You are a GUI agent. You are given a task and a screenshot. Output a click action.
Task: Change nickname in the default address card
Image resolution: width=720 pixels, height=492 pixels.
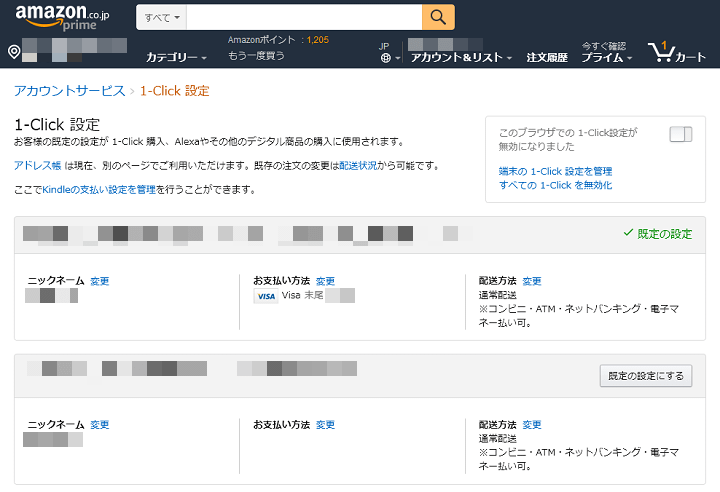pyautogui.click(x=100, y=281)
